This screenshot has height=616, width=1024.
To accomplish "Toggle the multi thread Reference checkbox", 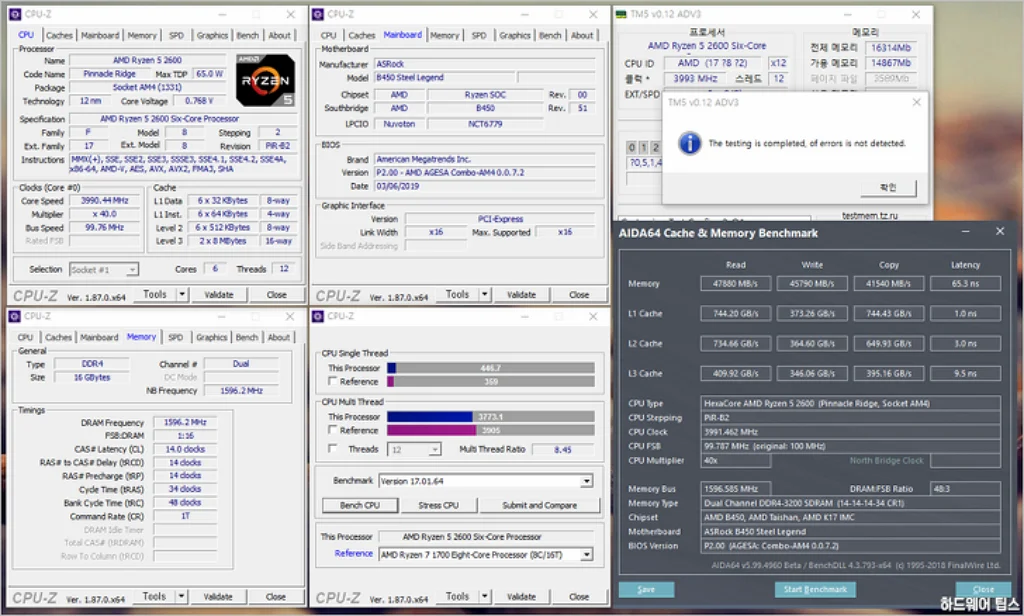I will click(x=333, y=430).
